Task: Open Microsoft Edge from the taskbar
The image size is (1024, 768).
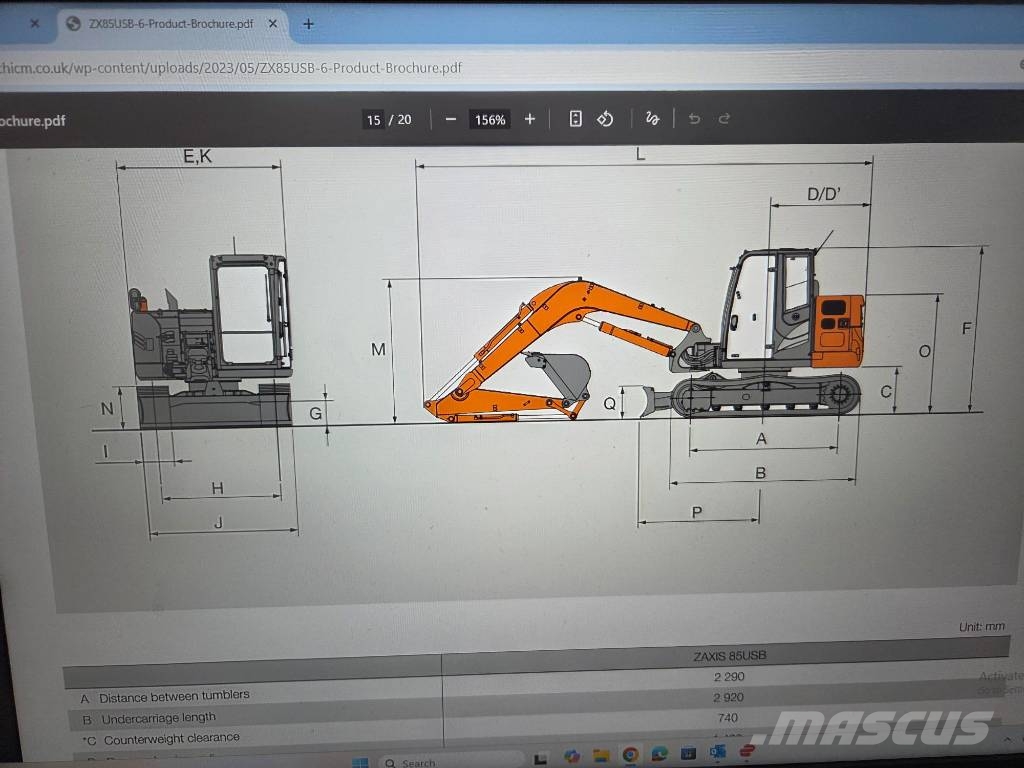Action: click(x=659, y=754)
